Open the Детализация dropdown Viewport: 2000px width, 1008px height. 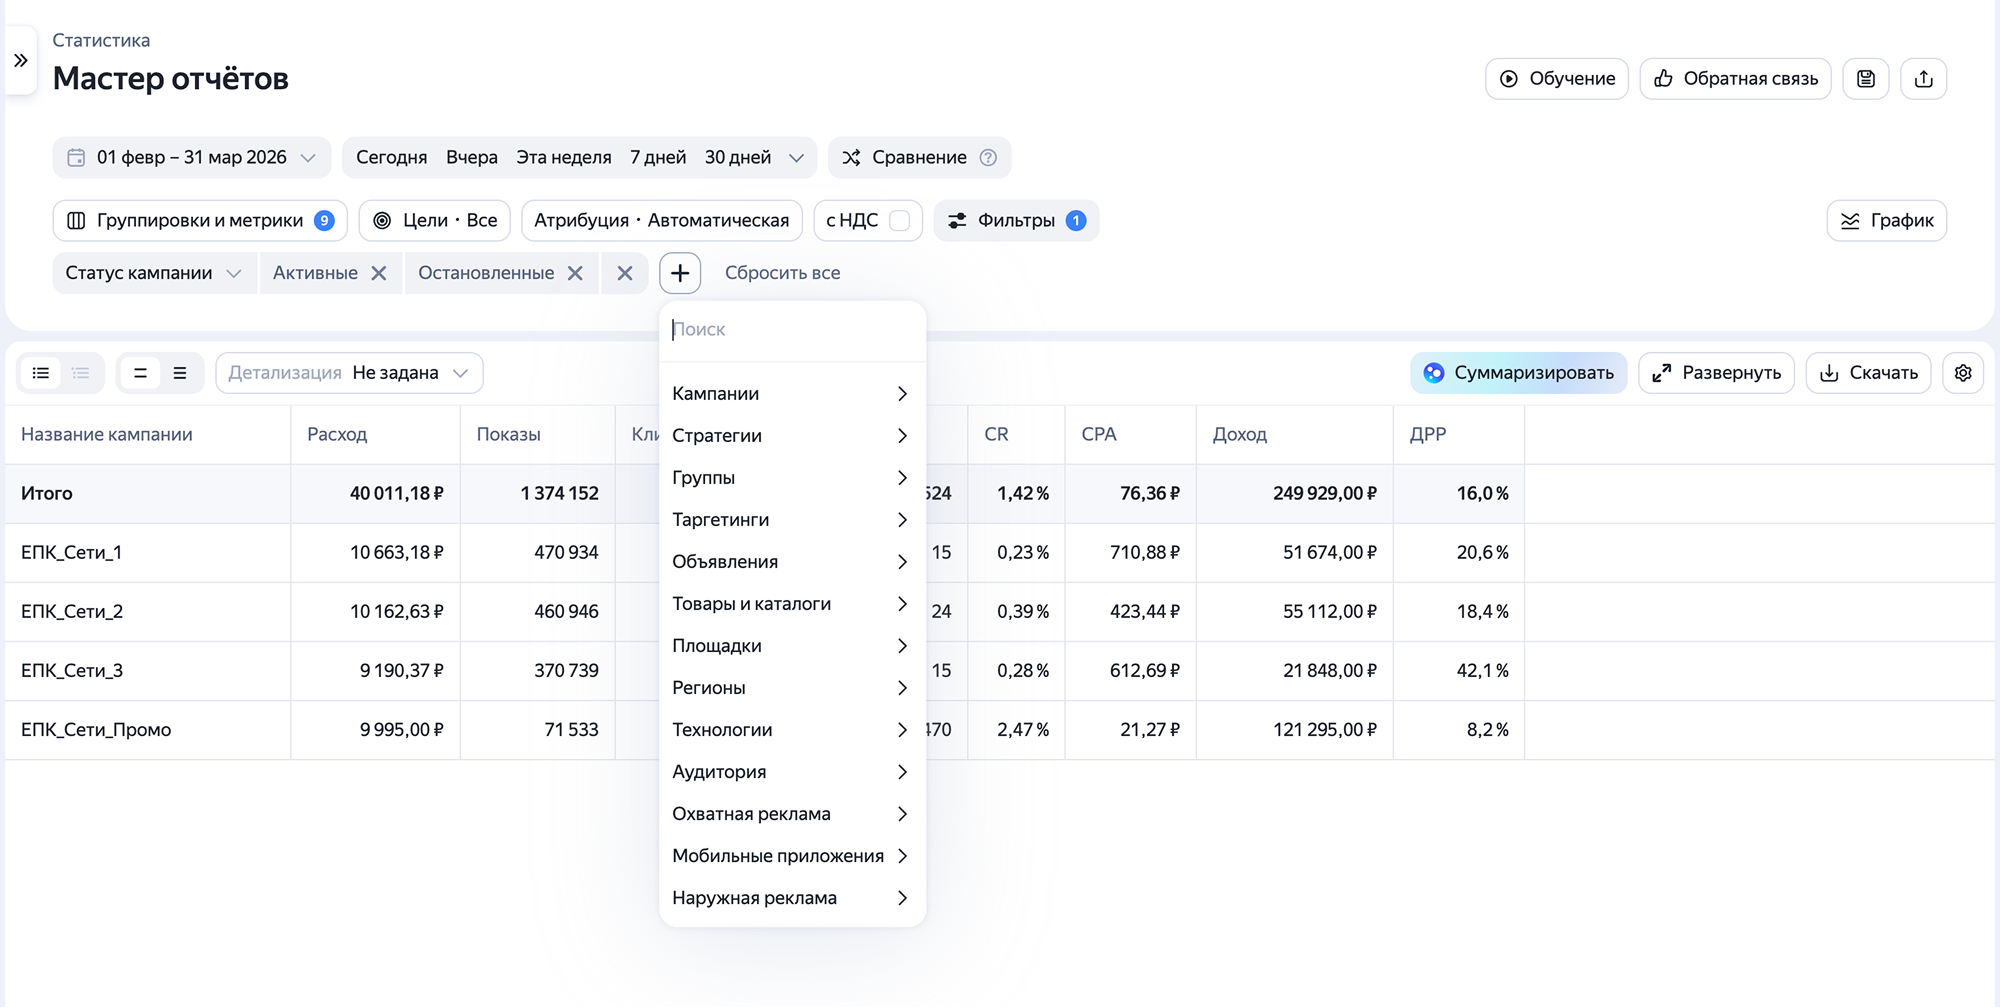pyautogui.click(x=349, y=373)
